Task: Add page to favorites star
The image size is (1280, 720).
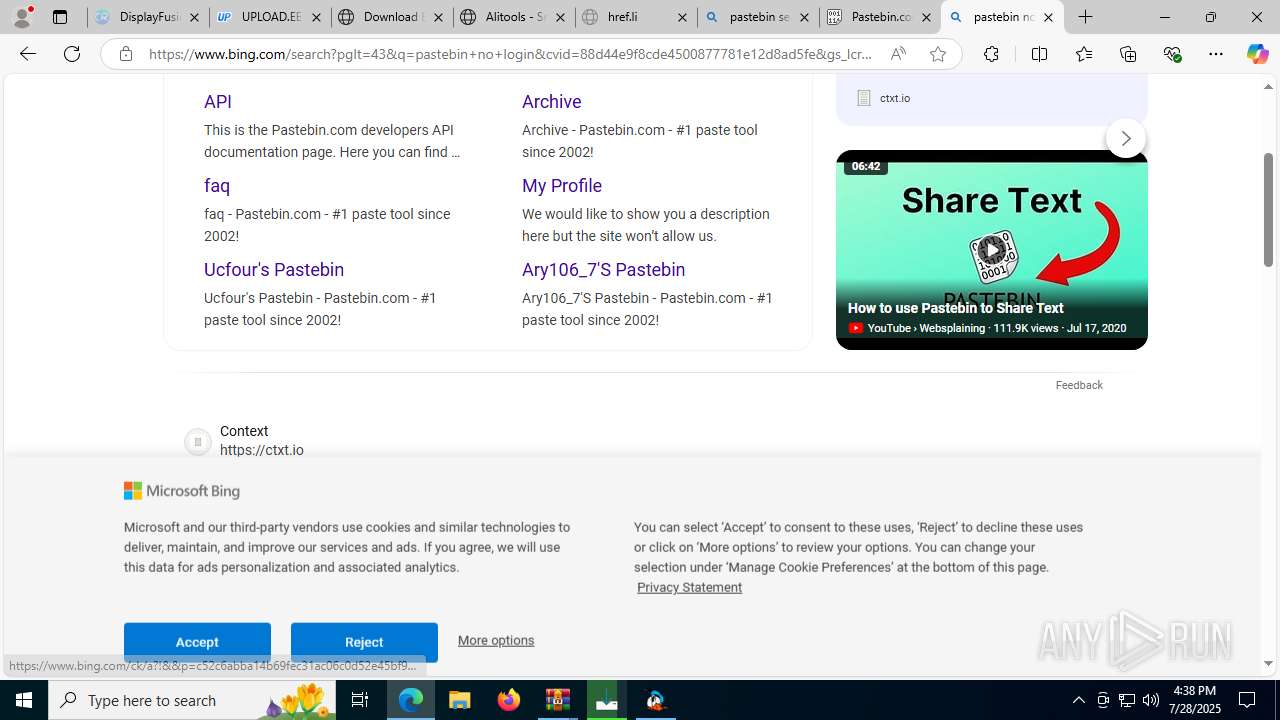Action: tap(937, 54)
